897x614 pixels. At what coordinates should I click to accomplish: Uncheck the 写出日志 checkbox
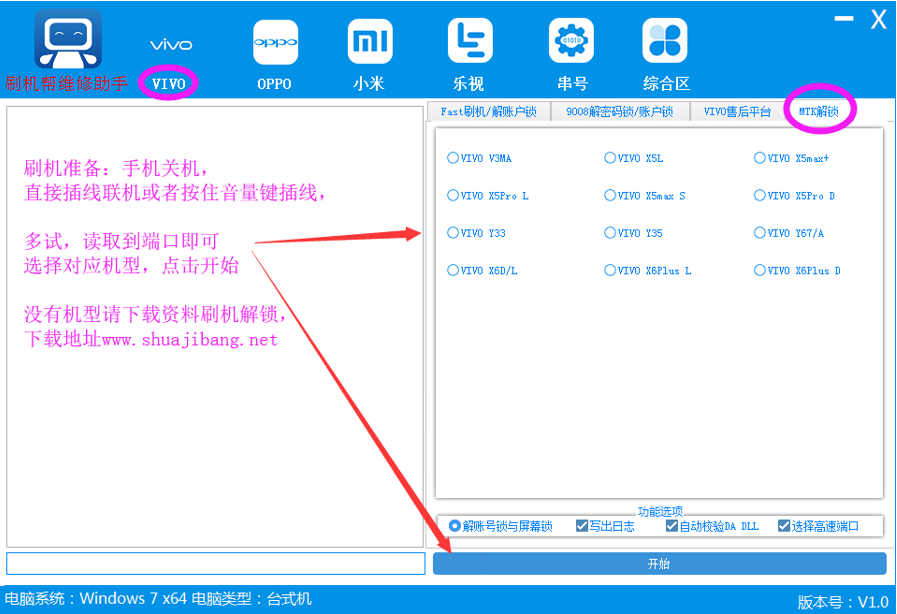[582, 526]
